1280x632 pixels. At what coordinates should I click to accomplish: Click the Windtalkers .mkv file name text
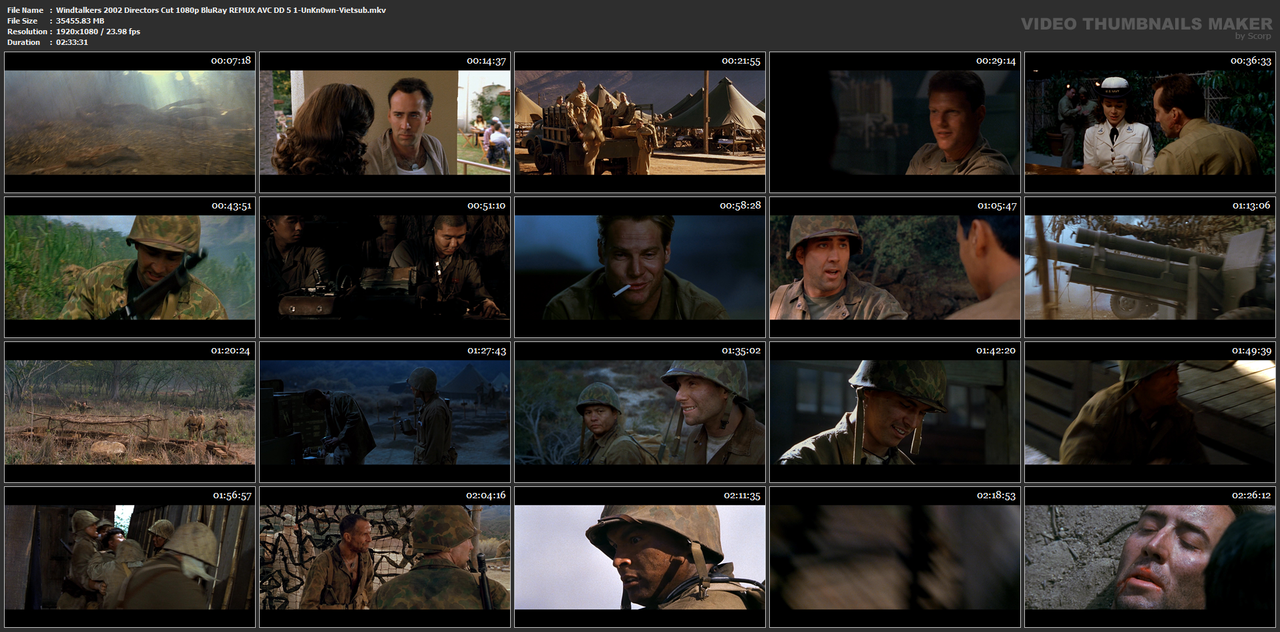tap(221, 10)
